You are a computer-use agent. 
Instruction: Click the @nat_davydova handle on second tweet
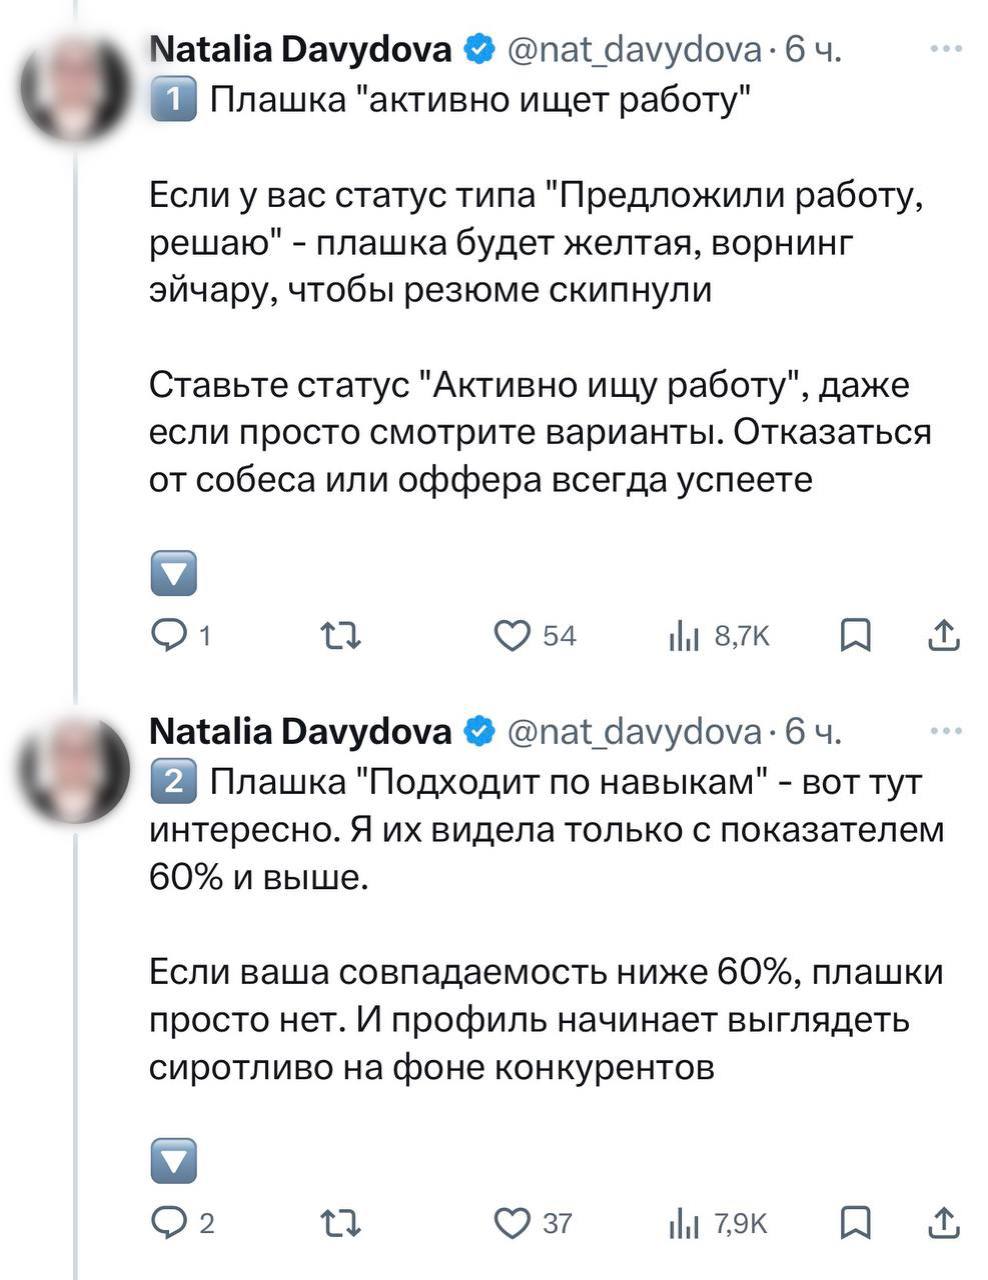click(636, 733)
